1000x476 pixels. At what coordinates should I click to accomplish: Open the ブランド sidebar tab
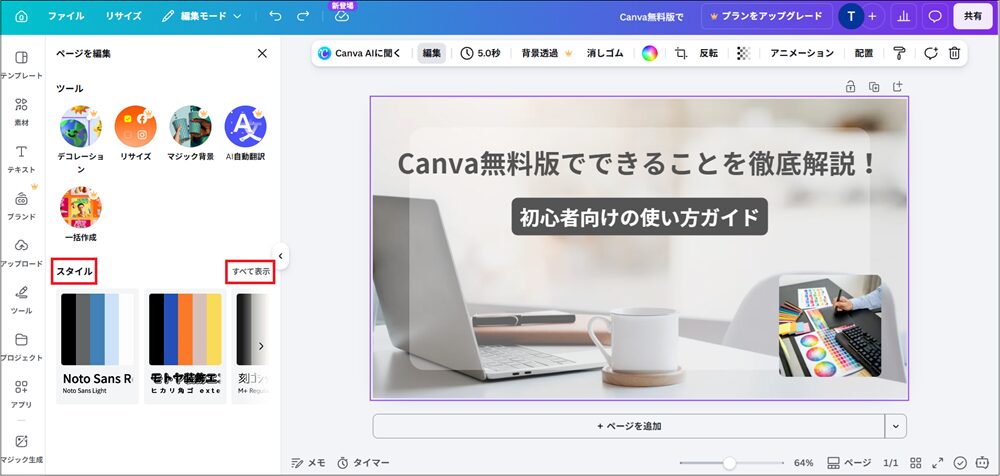22,206
